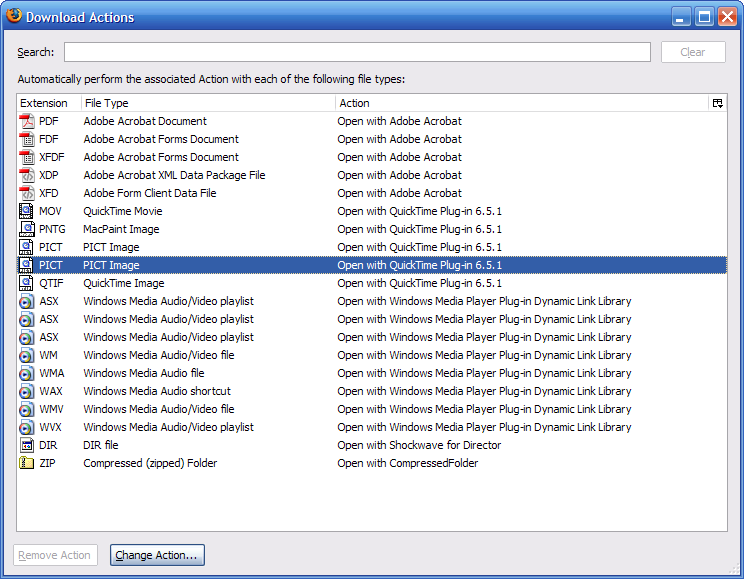Screen dimensions: 744x579
Task: Click MOV row's QuickTime Plug-in action text
Action: (419, 211)
